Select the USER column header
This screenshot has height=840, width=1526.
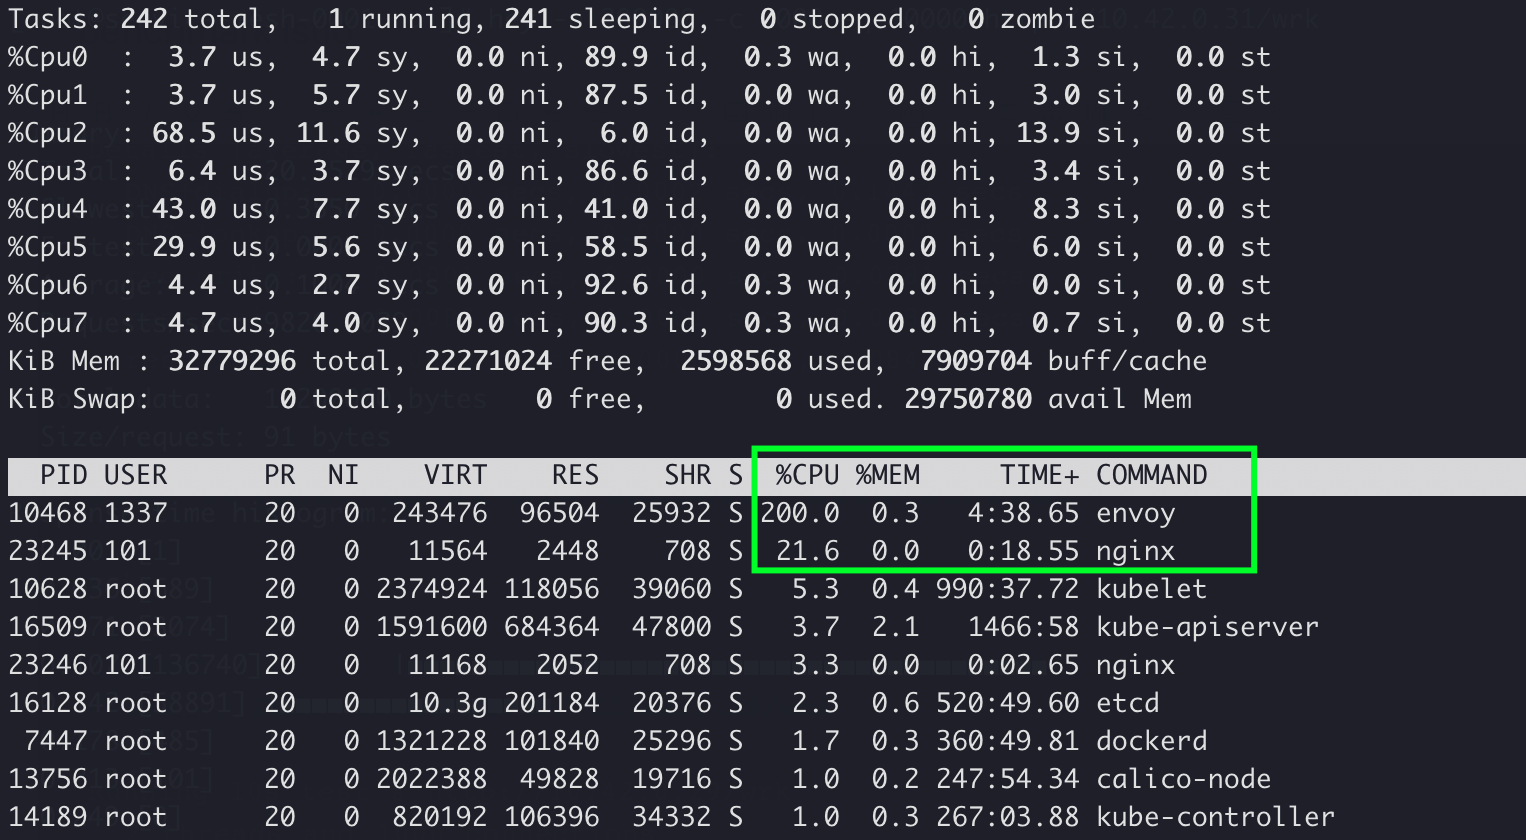click(x=136, y=475)
